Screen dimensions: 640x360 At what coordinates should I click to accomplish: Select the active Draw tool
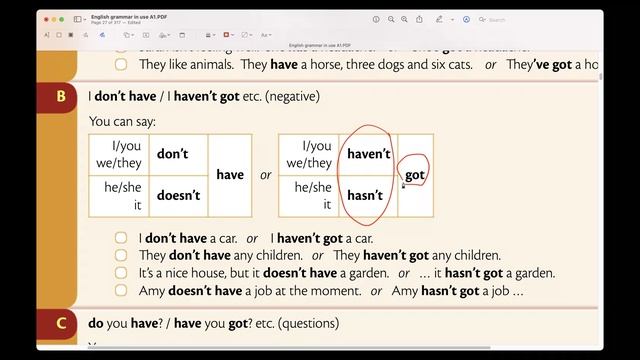pyautogui.click(x=102, y=35)
